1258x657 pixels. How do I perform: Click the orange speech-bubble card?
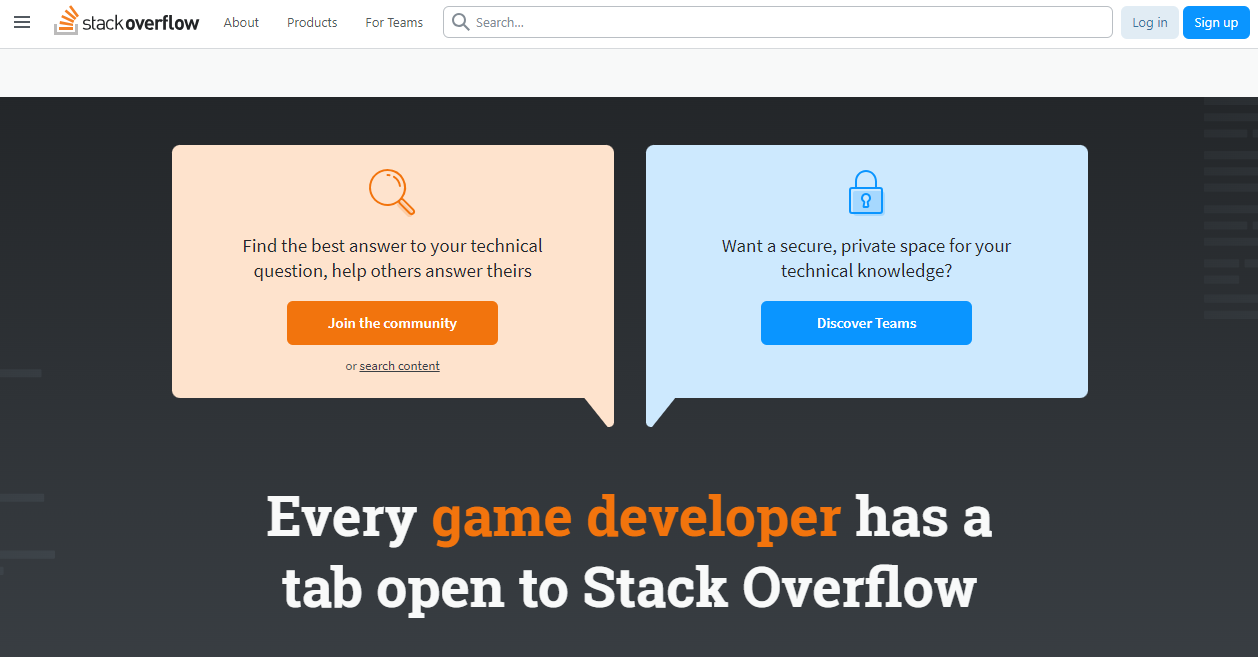pyautogui.click(x=392, y=270)
